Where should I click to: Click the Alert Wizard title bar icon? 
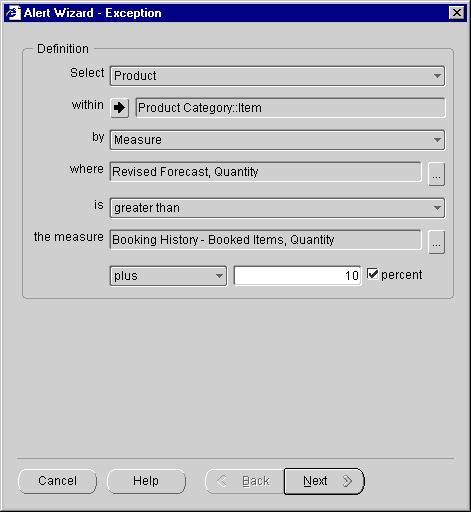coord(13,13)
